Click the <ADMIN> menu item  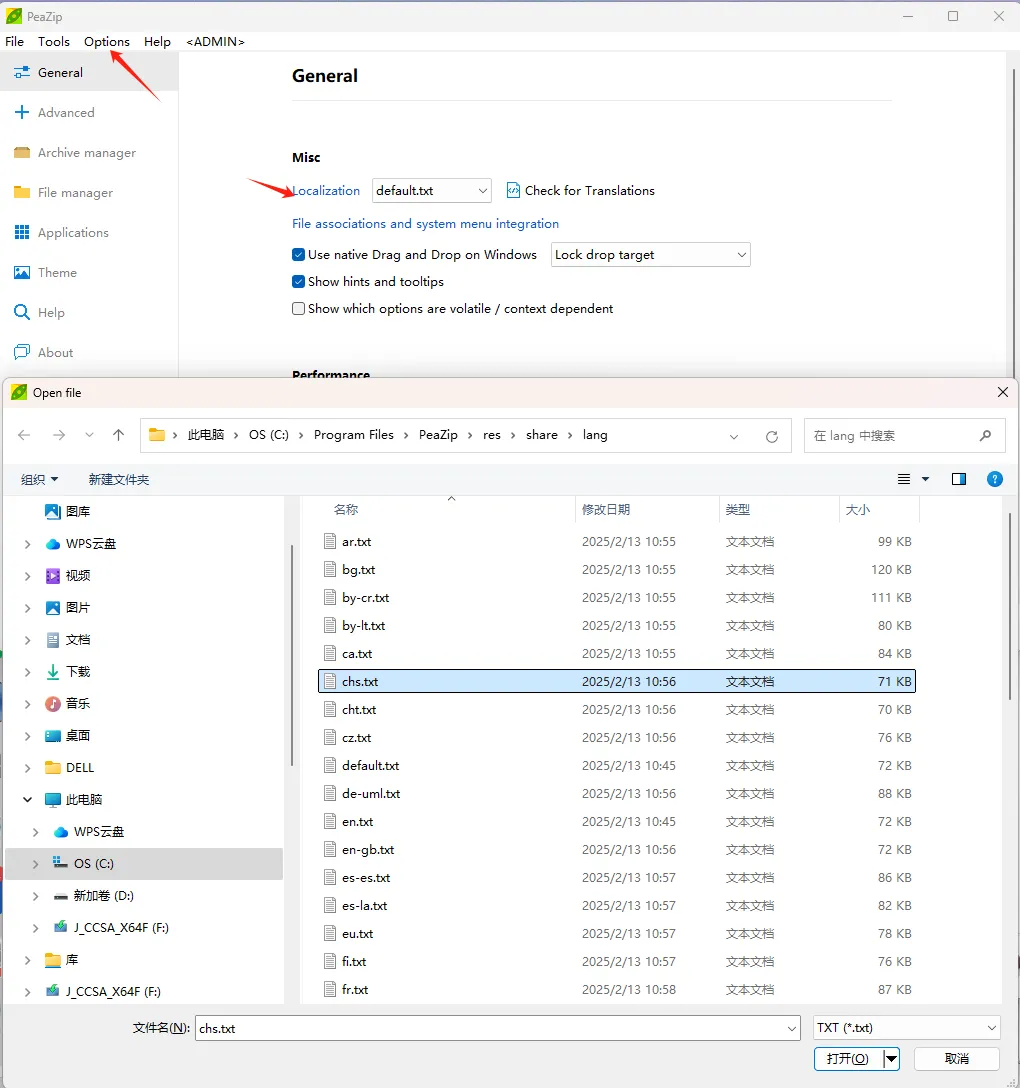point(215,42)
